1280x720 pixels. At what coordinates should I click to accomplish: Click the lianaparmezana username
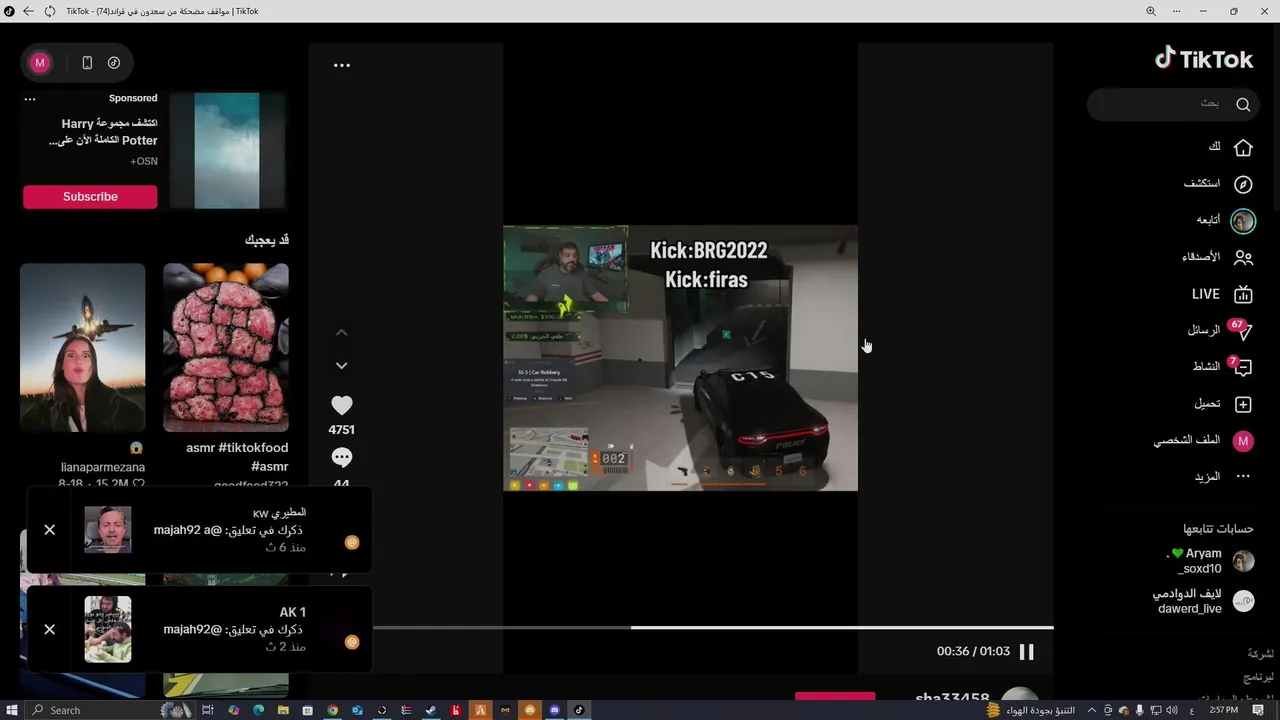[103, 467]
